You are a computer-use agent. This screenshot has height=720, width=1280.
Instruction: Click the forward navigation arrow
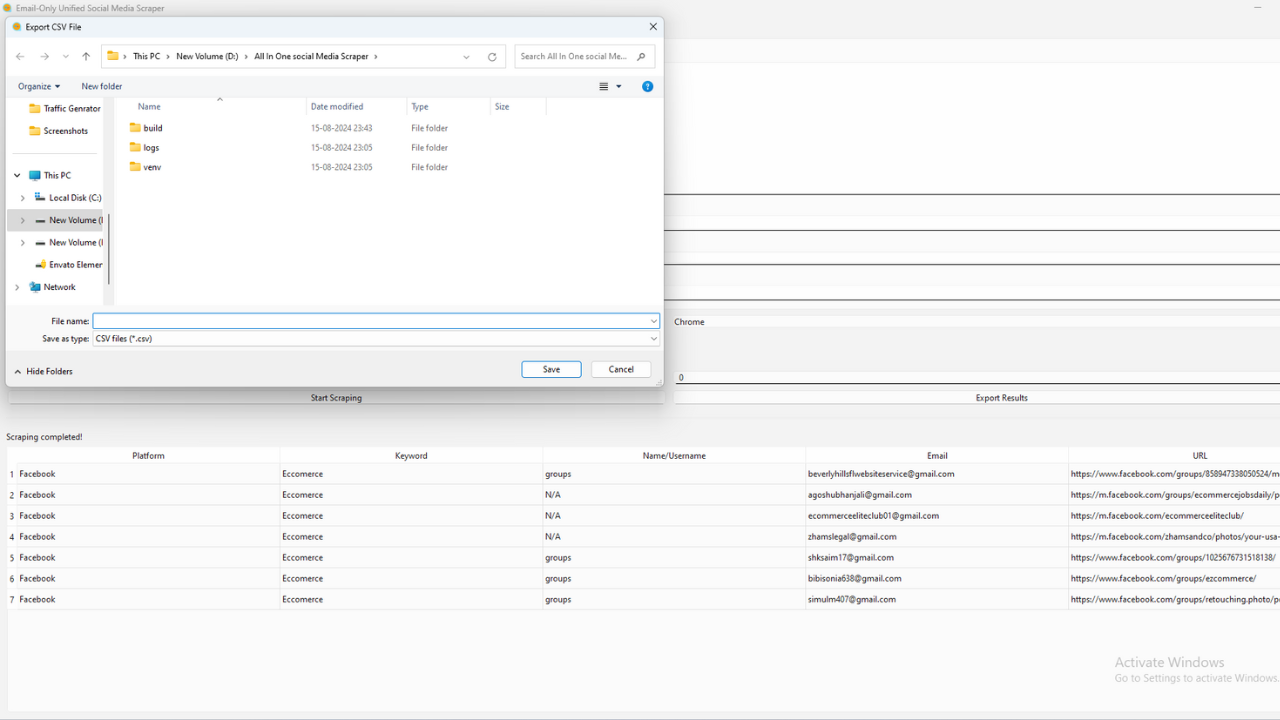click(44, 56)
